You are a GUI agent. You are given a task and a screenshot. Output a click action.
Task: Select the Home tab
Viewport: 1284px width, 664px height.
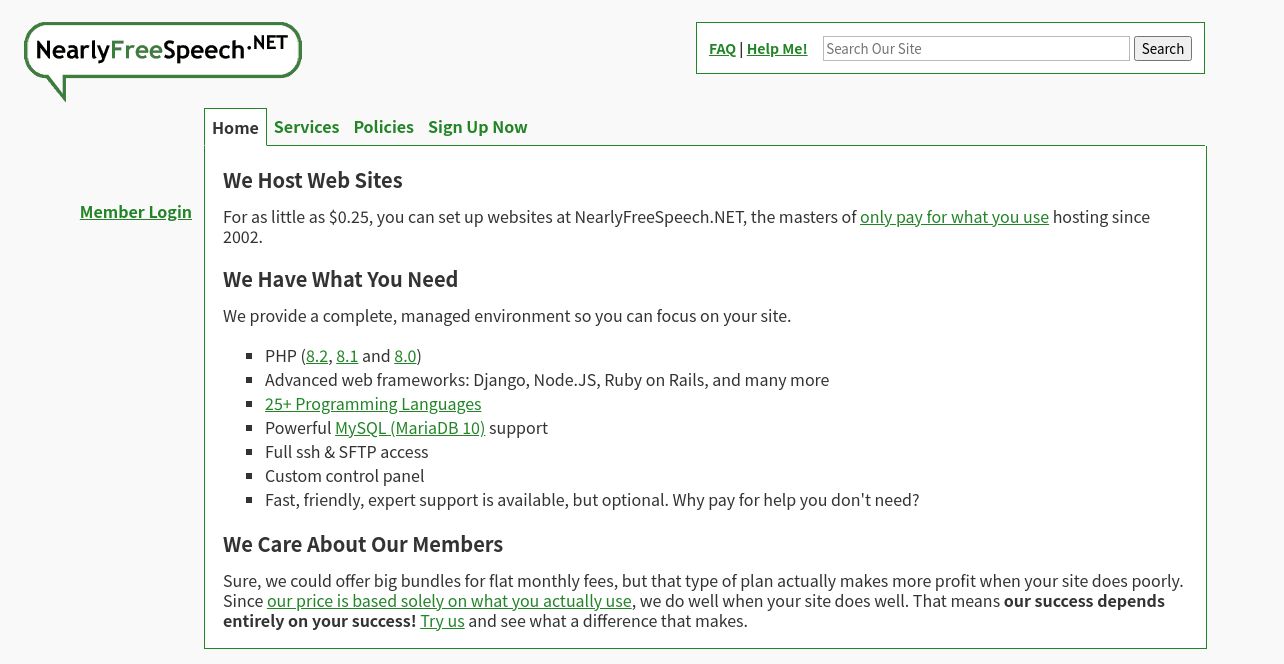[235, 128]
